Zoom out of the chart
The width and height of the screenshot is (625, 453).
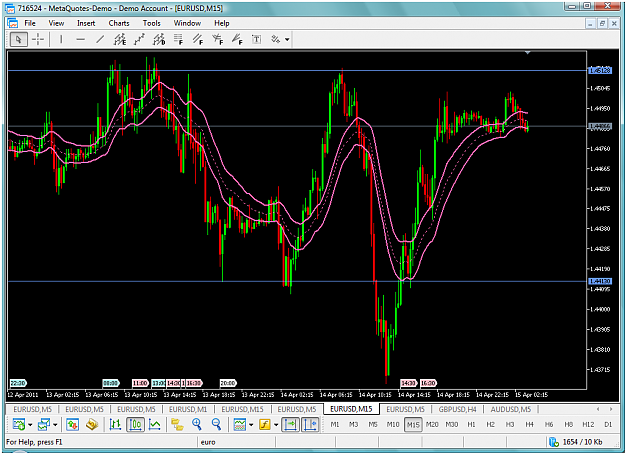pos(216,424)
